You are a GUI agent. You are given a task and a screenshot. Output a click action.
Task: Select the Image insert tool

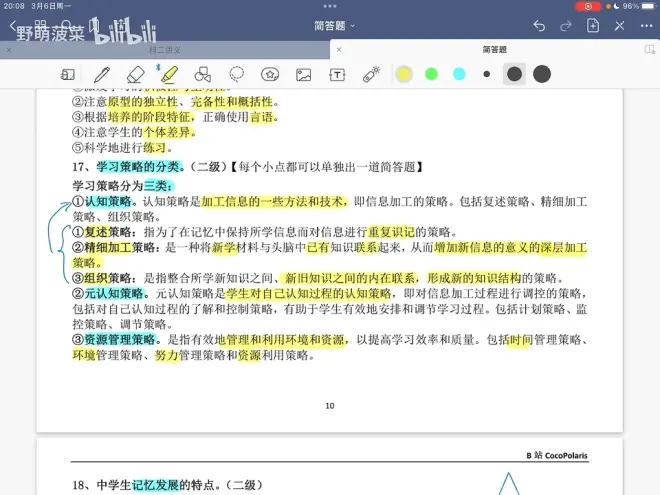(x=304, y=74)
